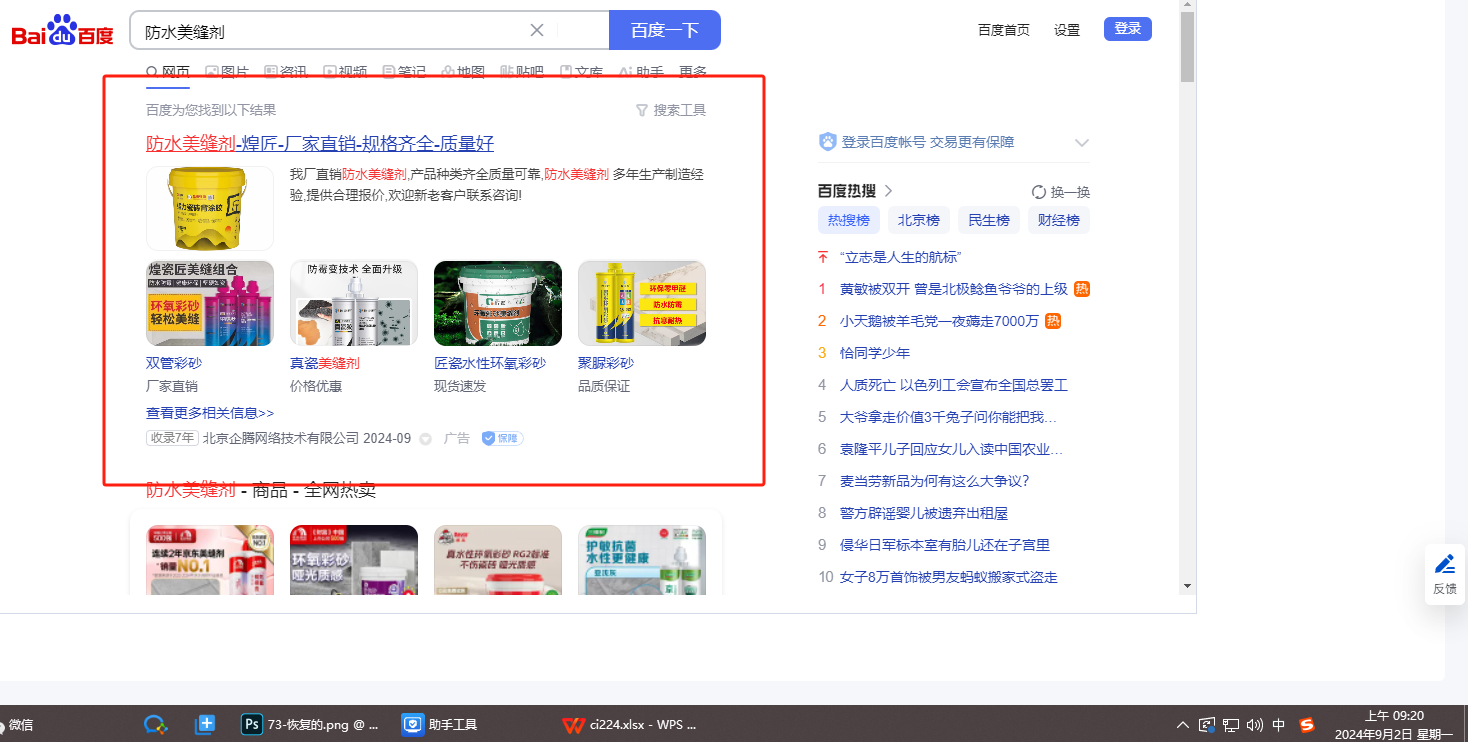Open 搜索工具 filter options

671,110
